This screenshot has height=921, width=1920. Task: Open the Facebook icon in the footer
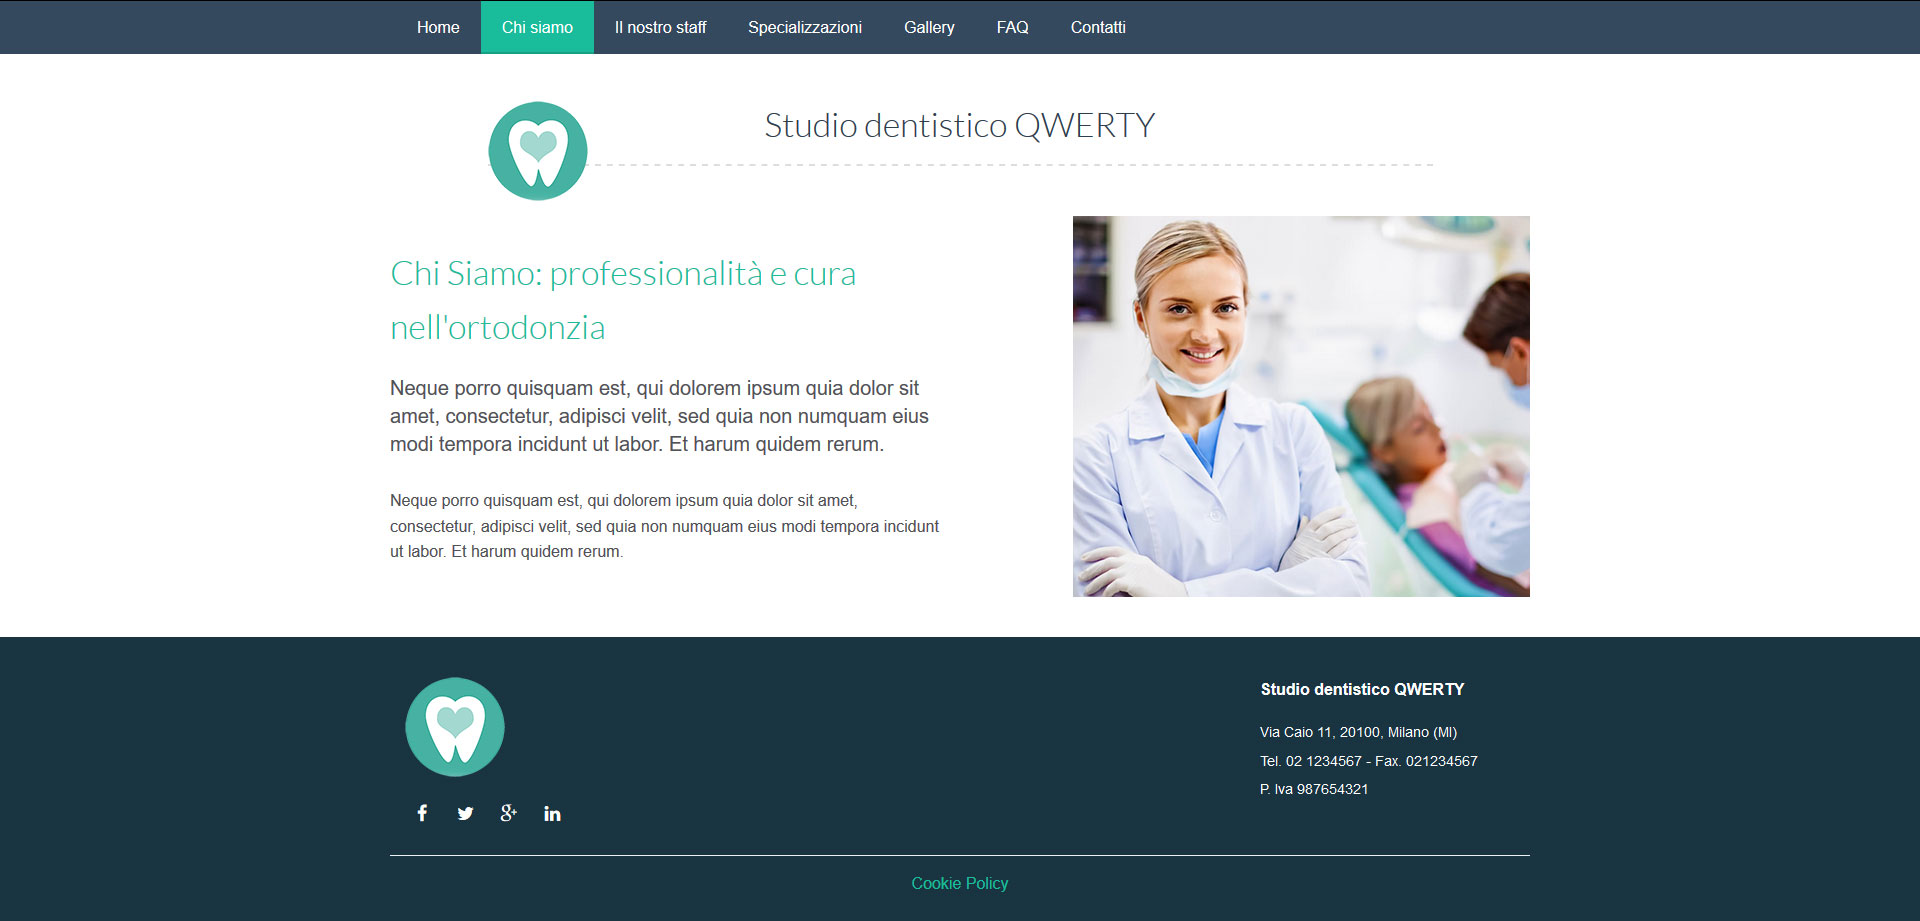pos(422,813)
